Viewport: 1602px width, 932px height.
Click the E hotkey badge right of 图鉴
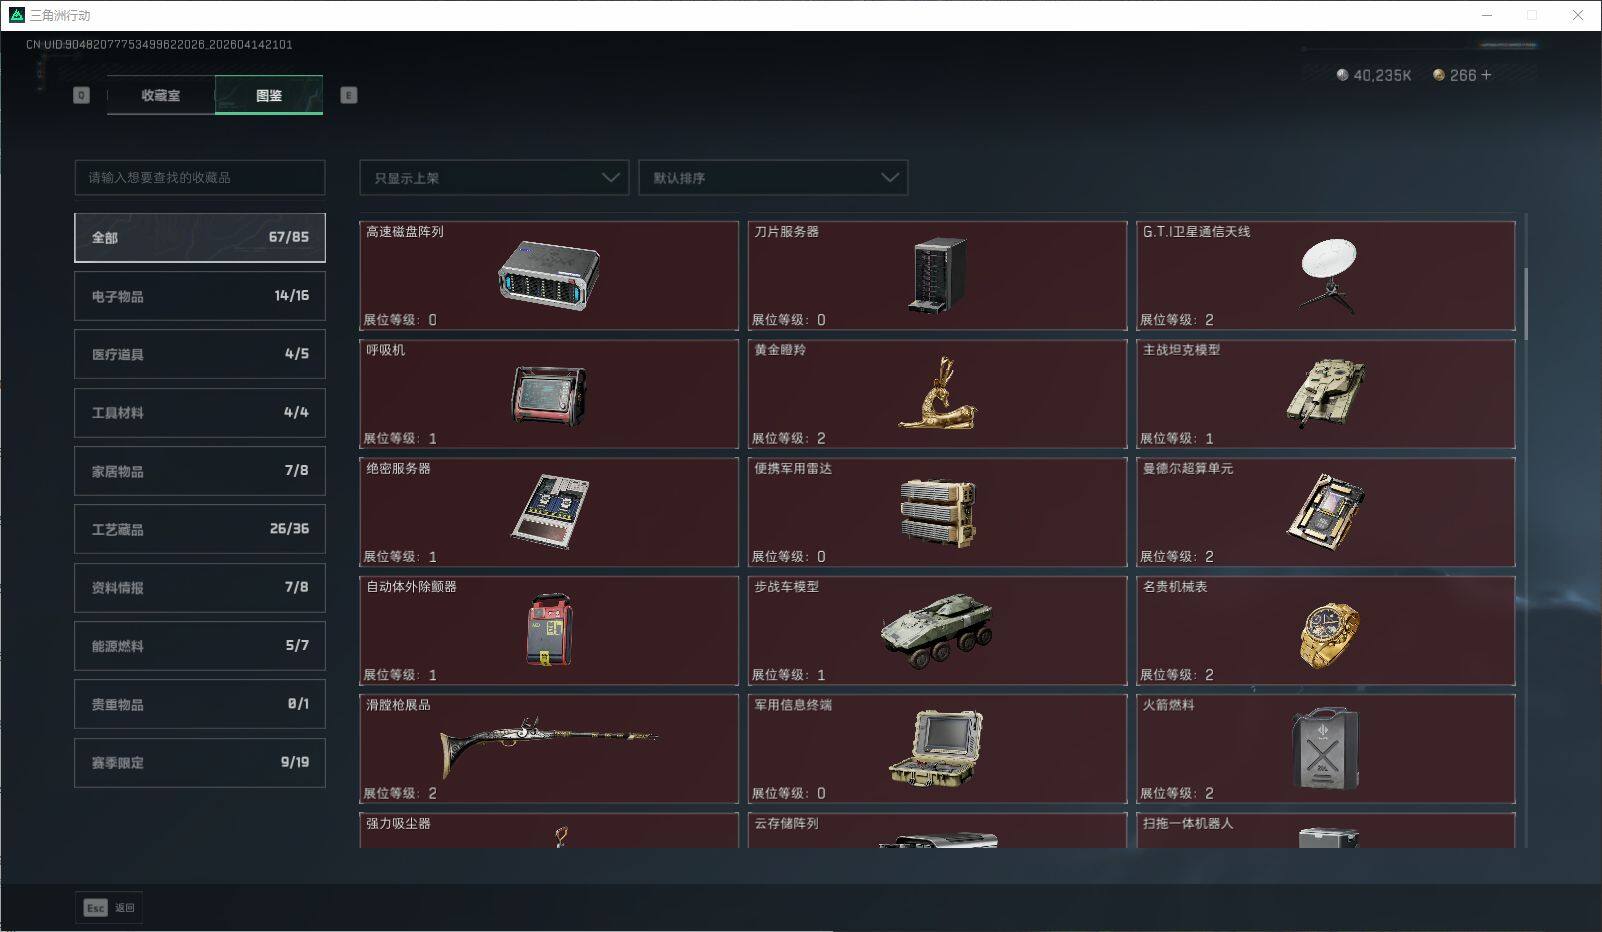point(348,95)
